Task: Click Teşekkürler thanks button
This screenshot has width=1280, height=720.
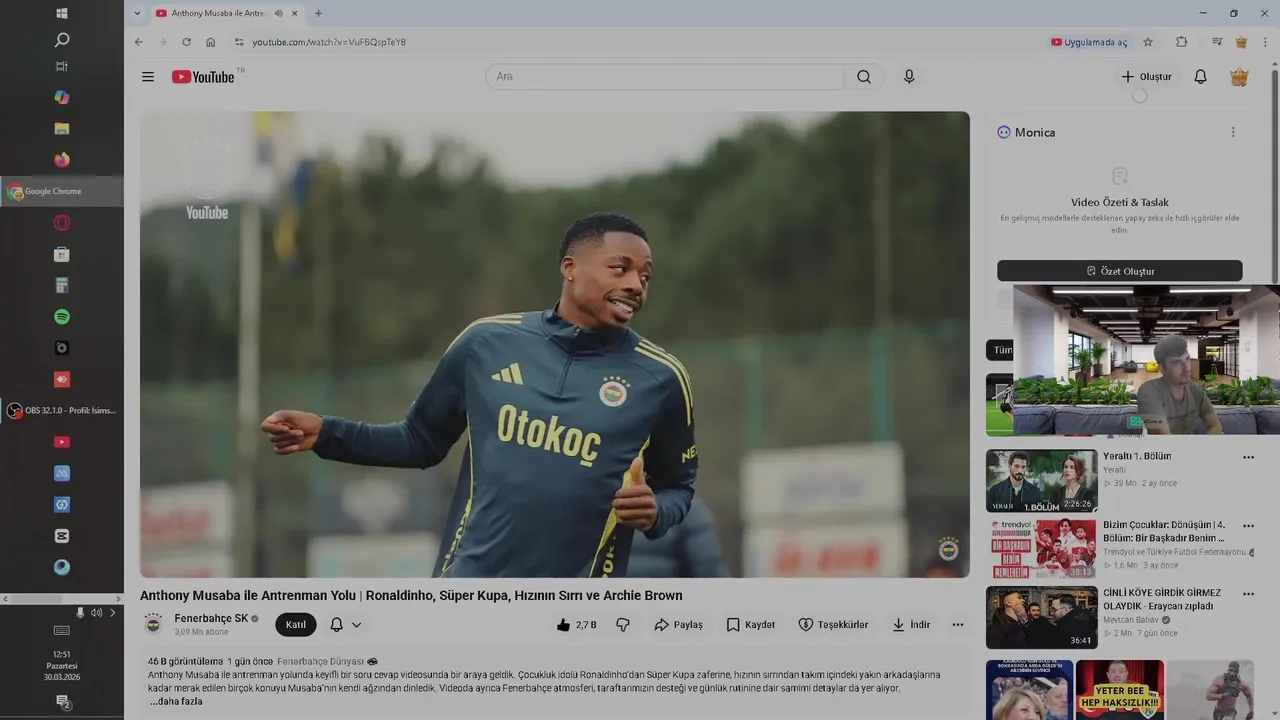Action: 834,625
